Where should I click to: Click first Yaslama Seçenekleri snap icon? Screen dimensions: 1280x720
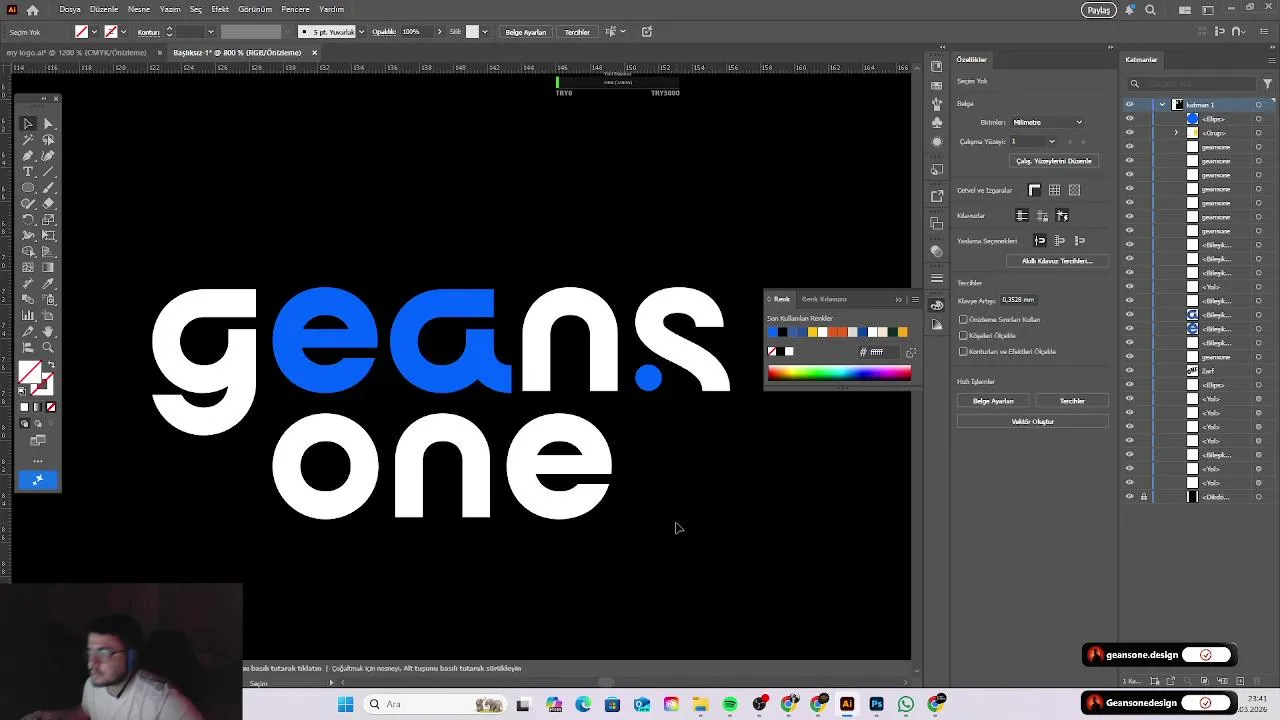tap(1040, 241)
